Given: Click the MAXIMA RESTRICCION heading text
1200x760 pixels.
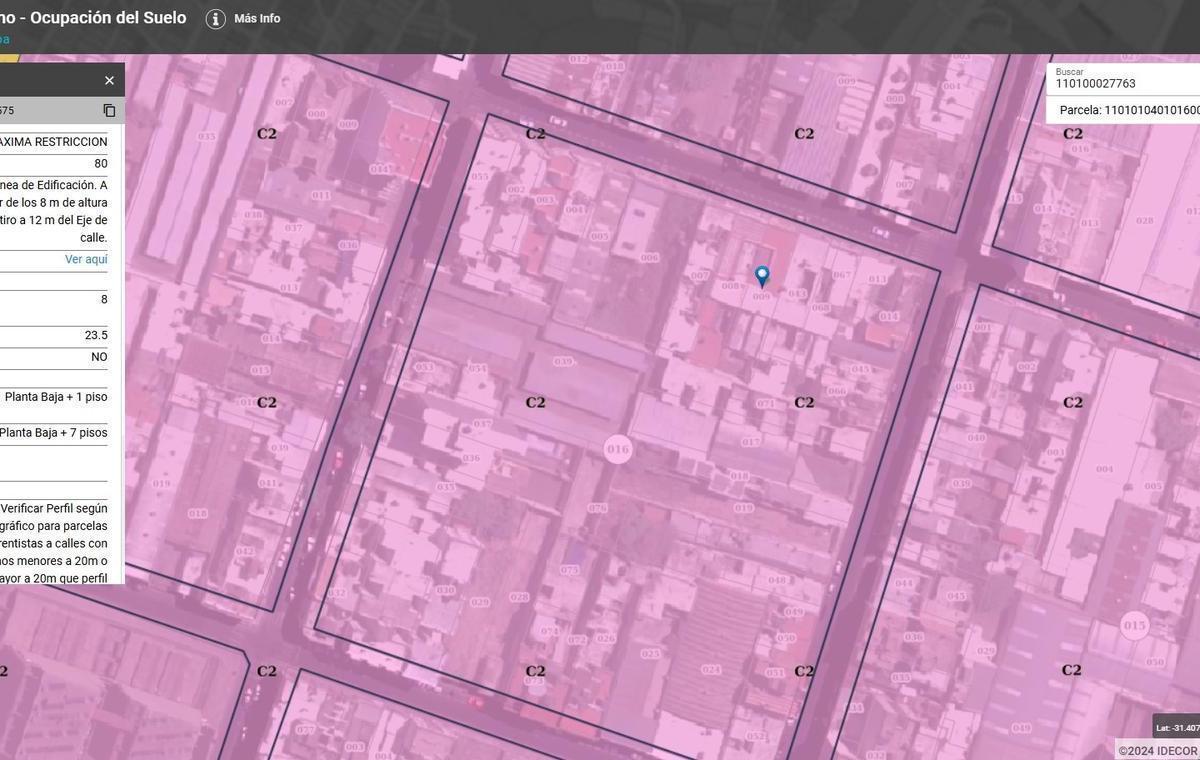Looking at the screenshot, I should (x=53, y=142).
